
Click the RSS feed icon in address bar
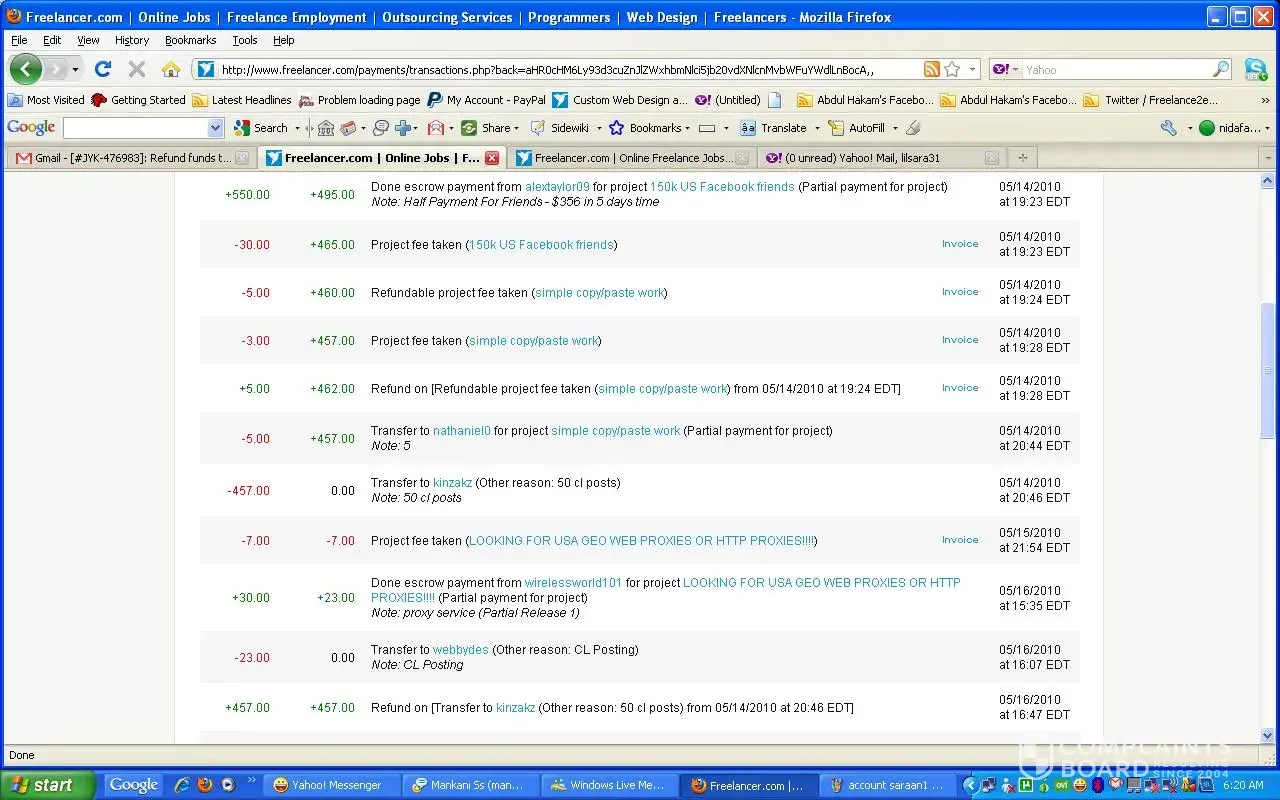coord(931,69)
